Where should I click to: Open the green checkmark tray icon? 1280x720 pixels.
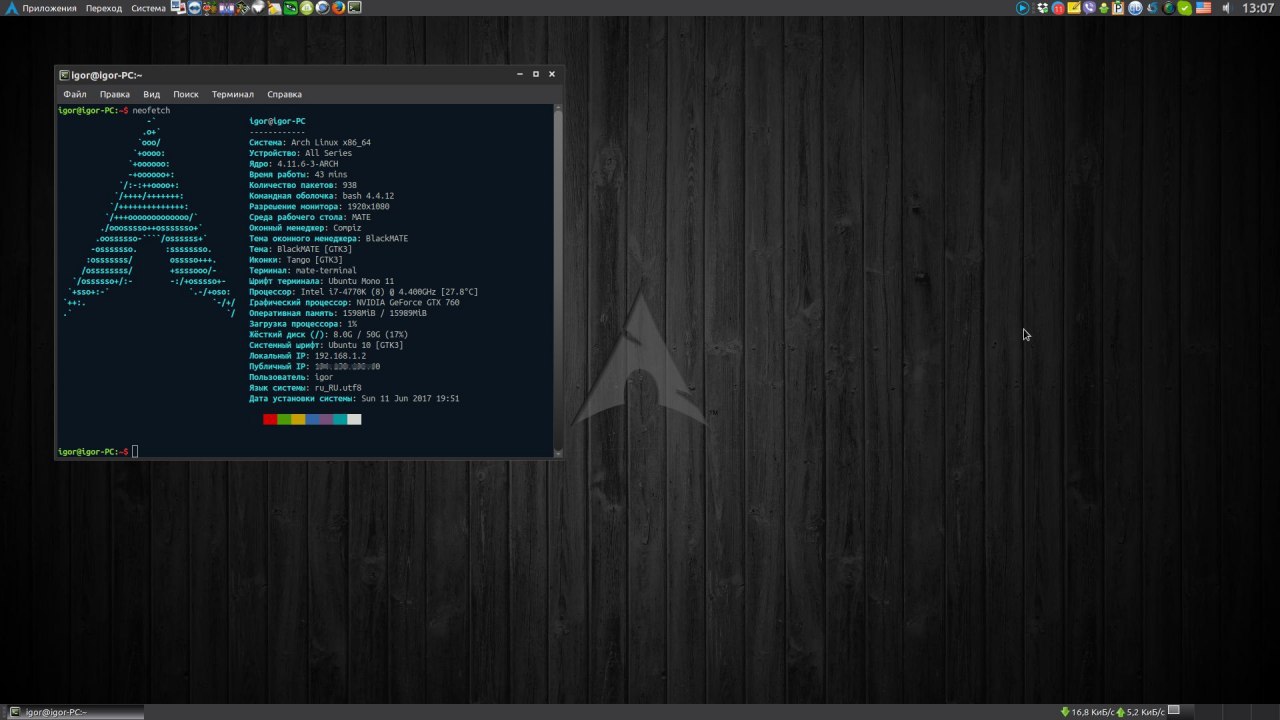click(1184, 8)
